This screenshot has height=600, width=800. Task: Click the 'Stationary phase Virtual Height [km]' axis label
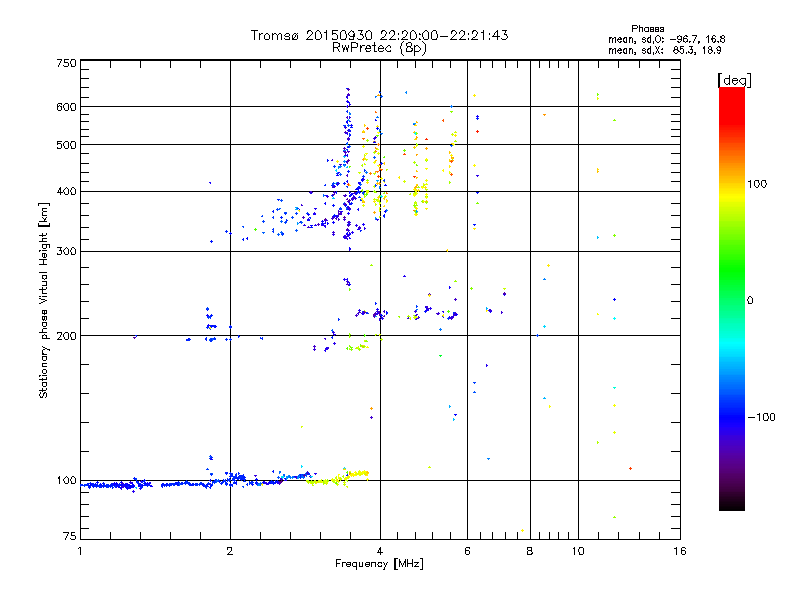(44, 301)
